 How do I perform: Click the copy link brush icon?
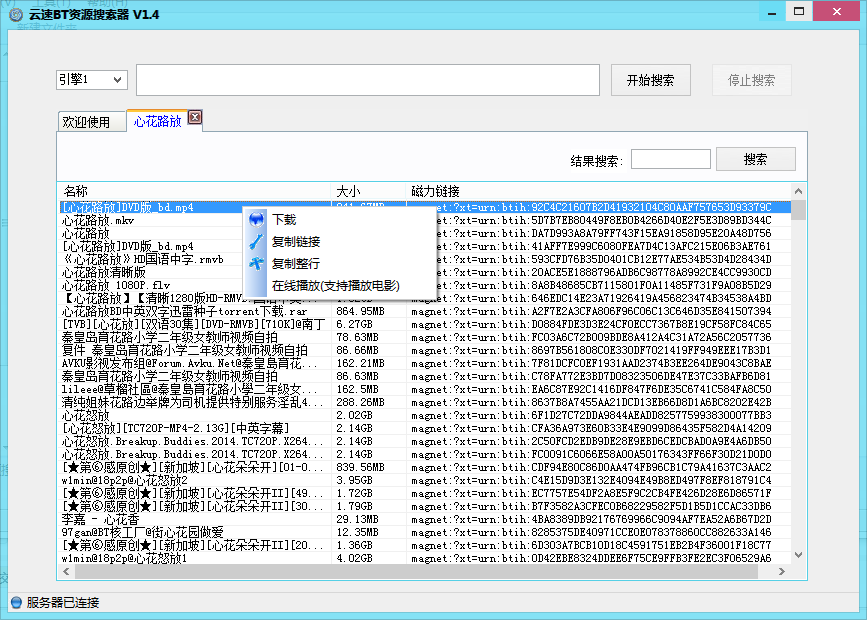coord(256,242)
